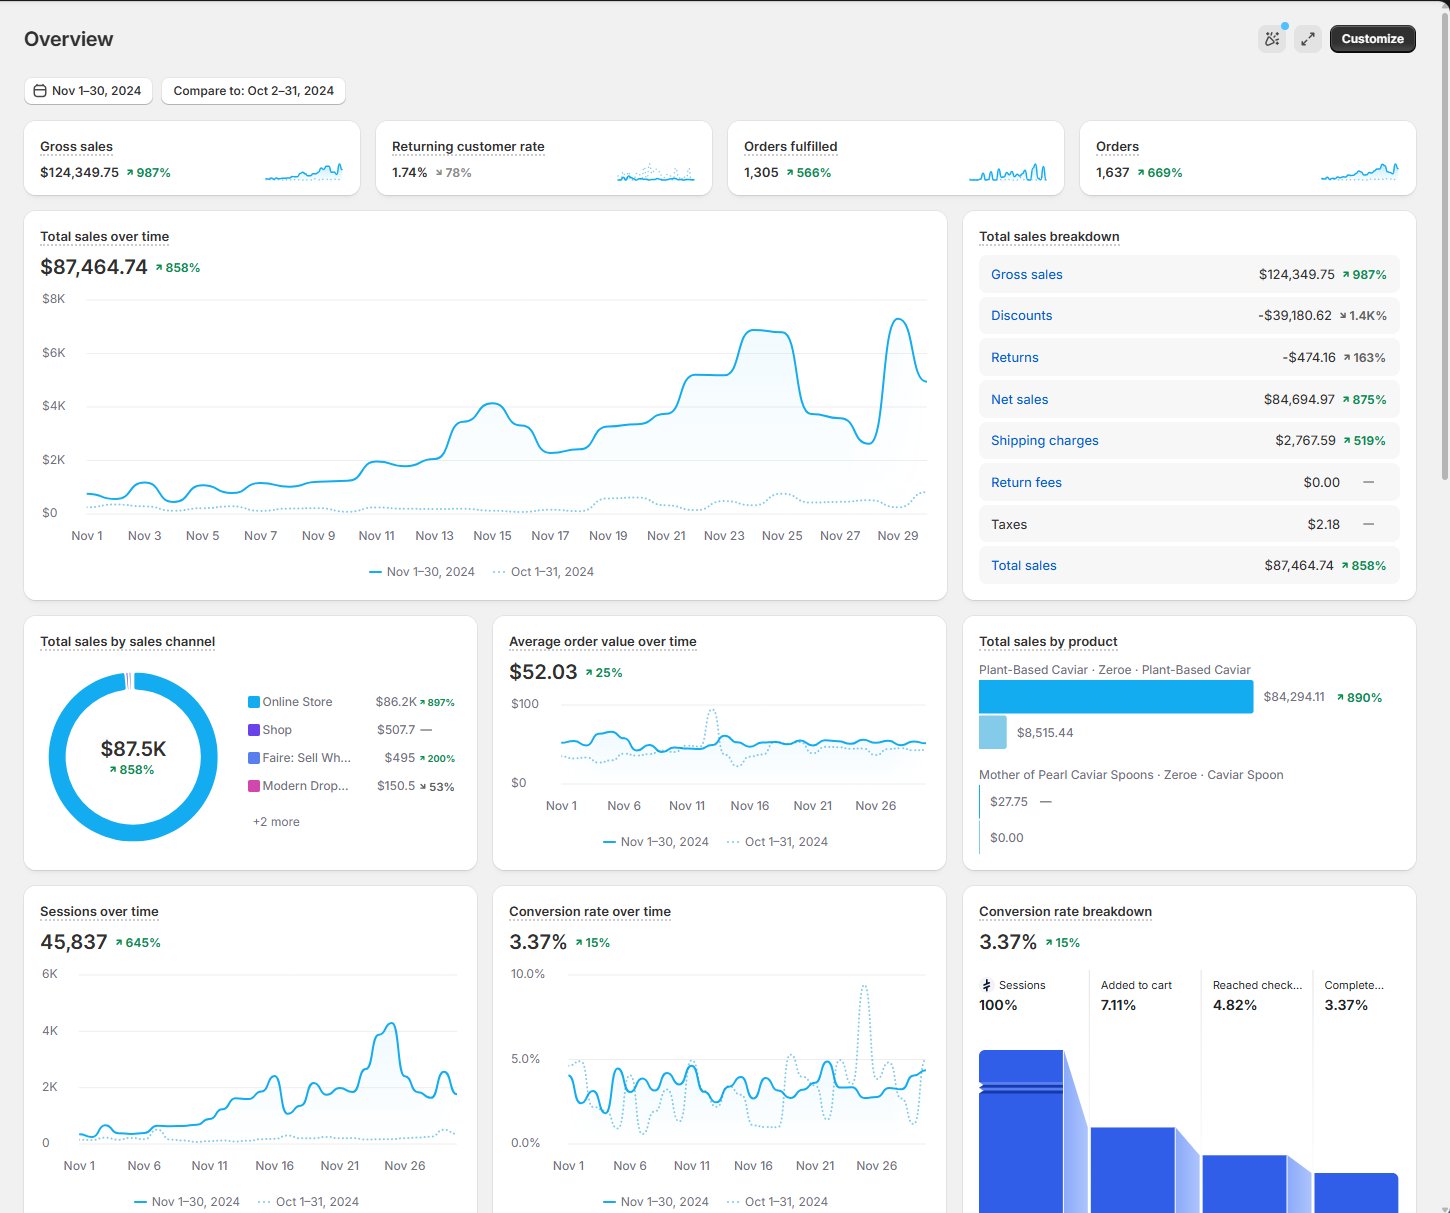This screenshot has height=1213, width=1450.
Task: Select the Online Store channel link
Action: pyautogui.click(x=296, y=701)
